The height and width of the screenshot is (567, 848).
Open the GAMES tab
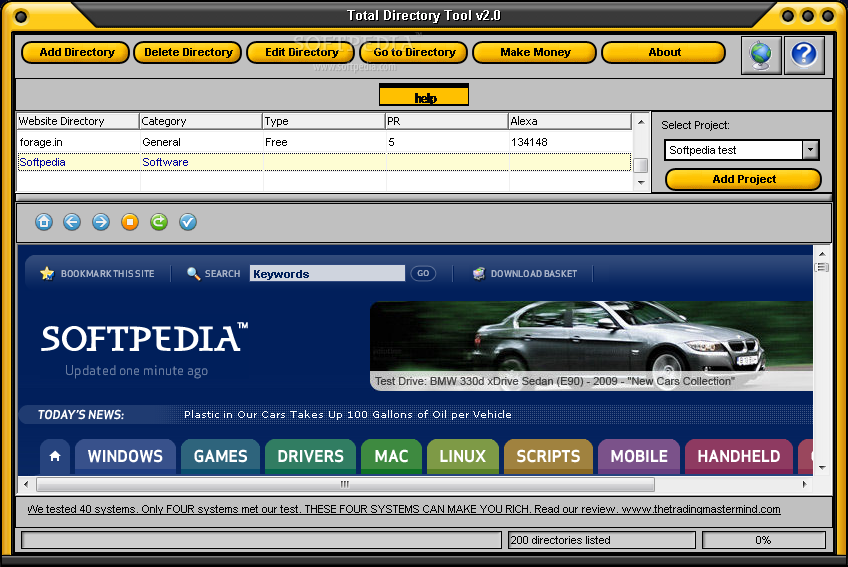pos(221,457)
